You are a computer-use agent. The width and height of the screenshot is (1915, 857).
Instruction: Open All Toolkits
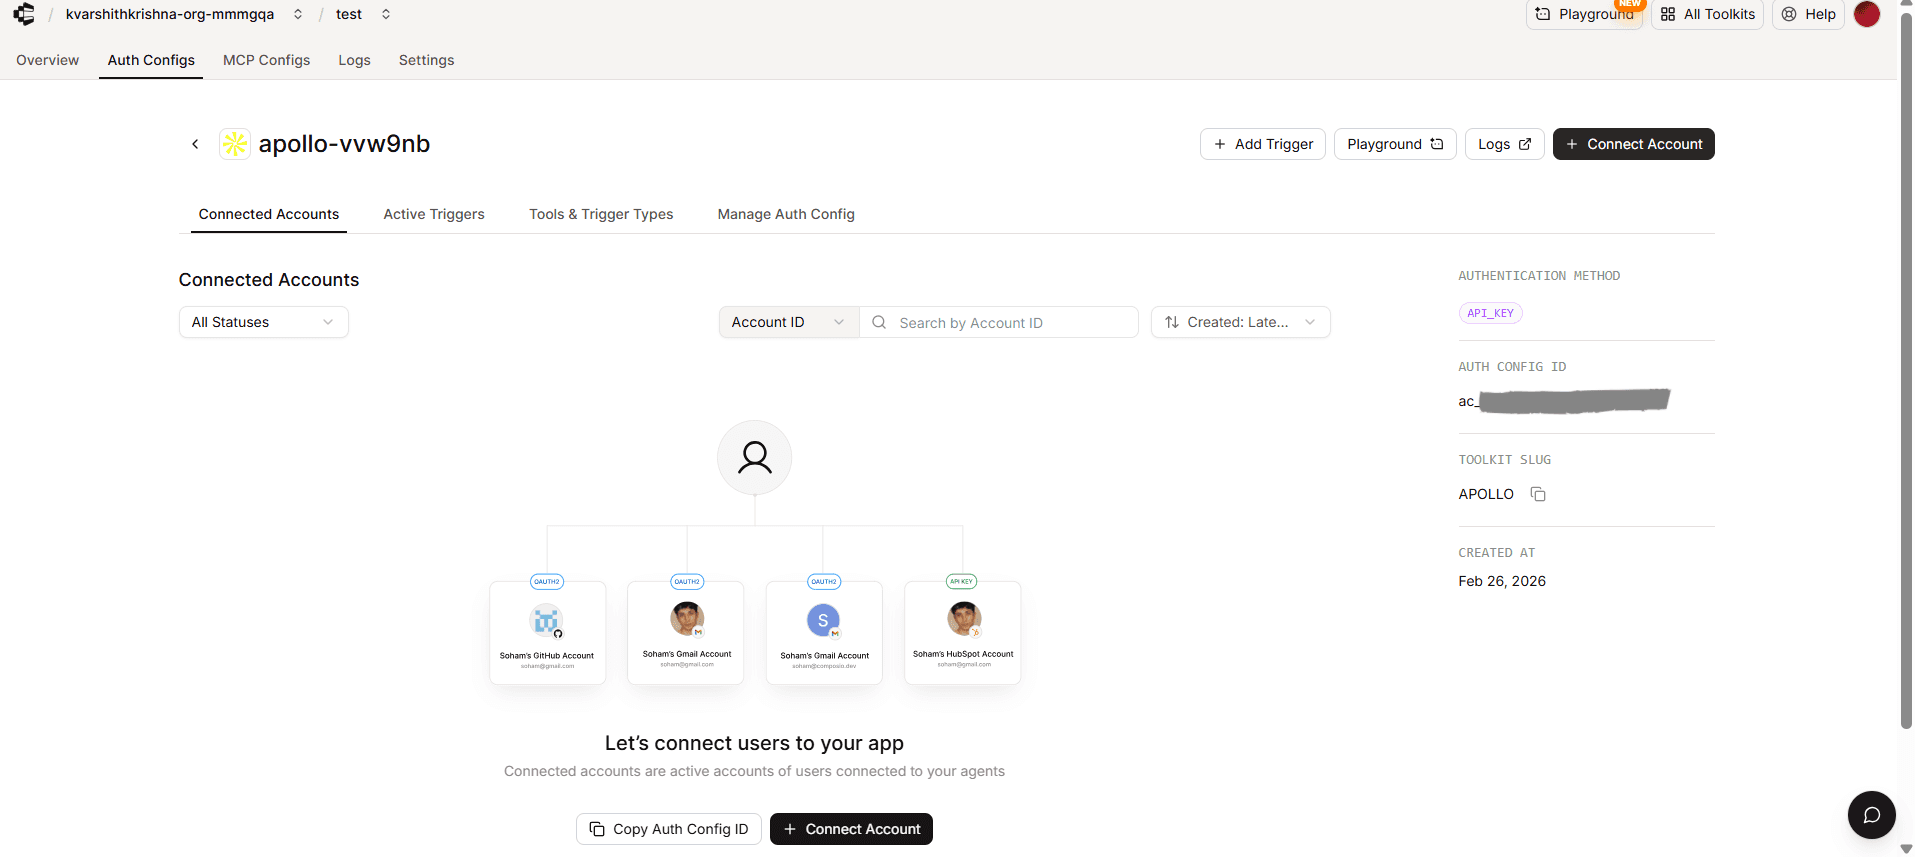[1707, 14]
